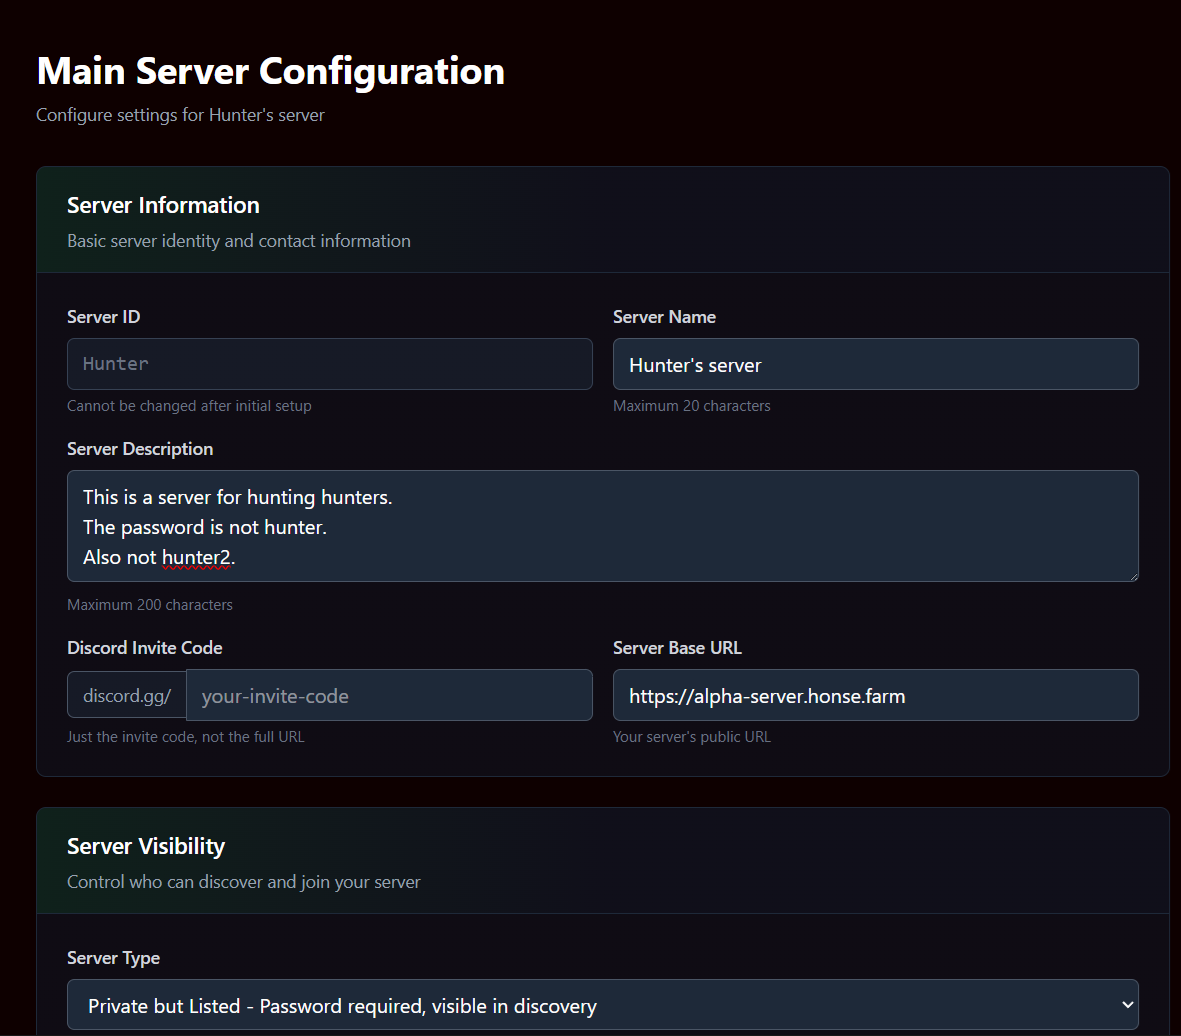Click the Just the invite code hint text
This screenshot has width=1181, height=1036.
point(186,736)
